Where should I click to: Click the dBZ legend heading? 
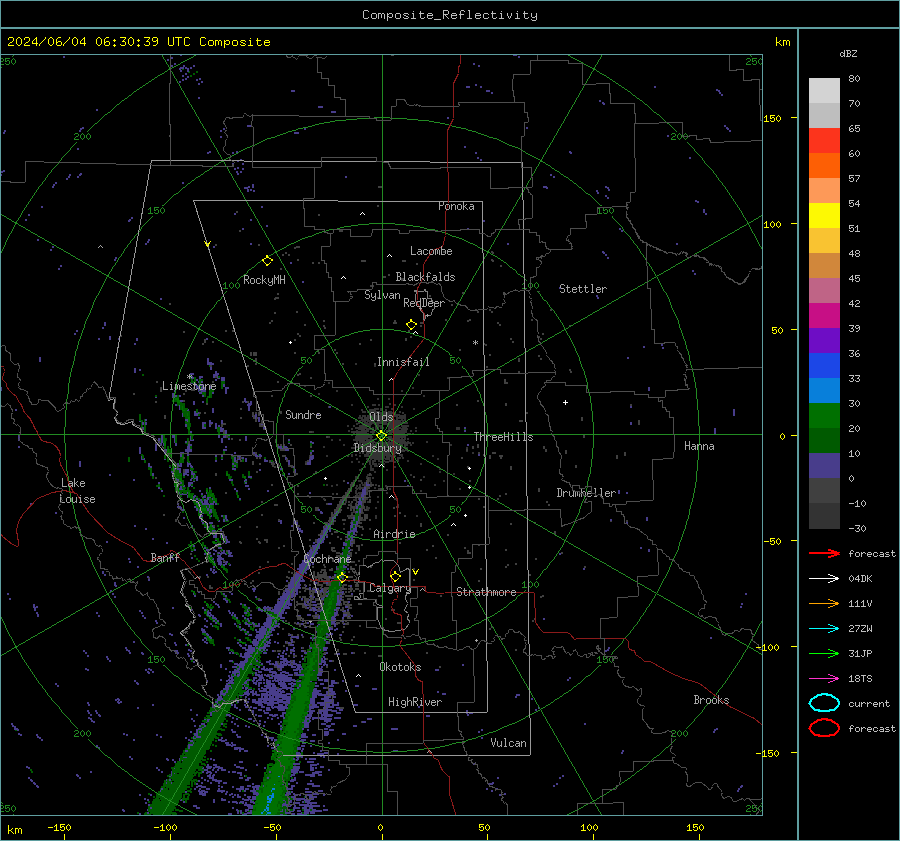pyautogui.click(x=848, y=53)
